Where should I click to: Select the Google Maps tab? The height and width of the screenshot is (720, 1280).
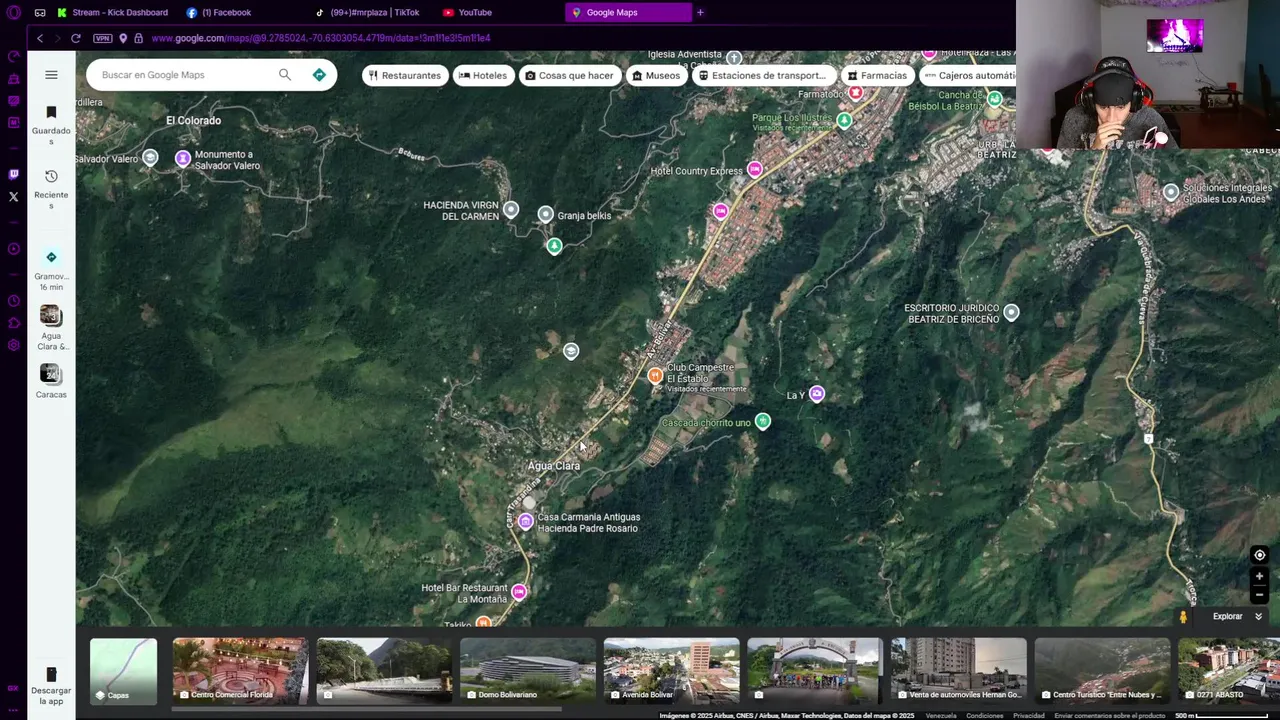628,12
